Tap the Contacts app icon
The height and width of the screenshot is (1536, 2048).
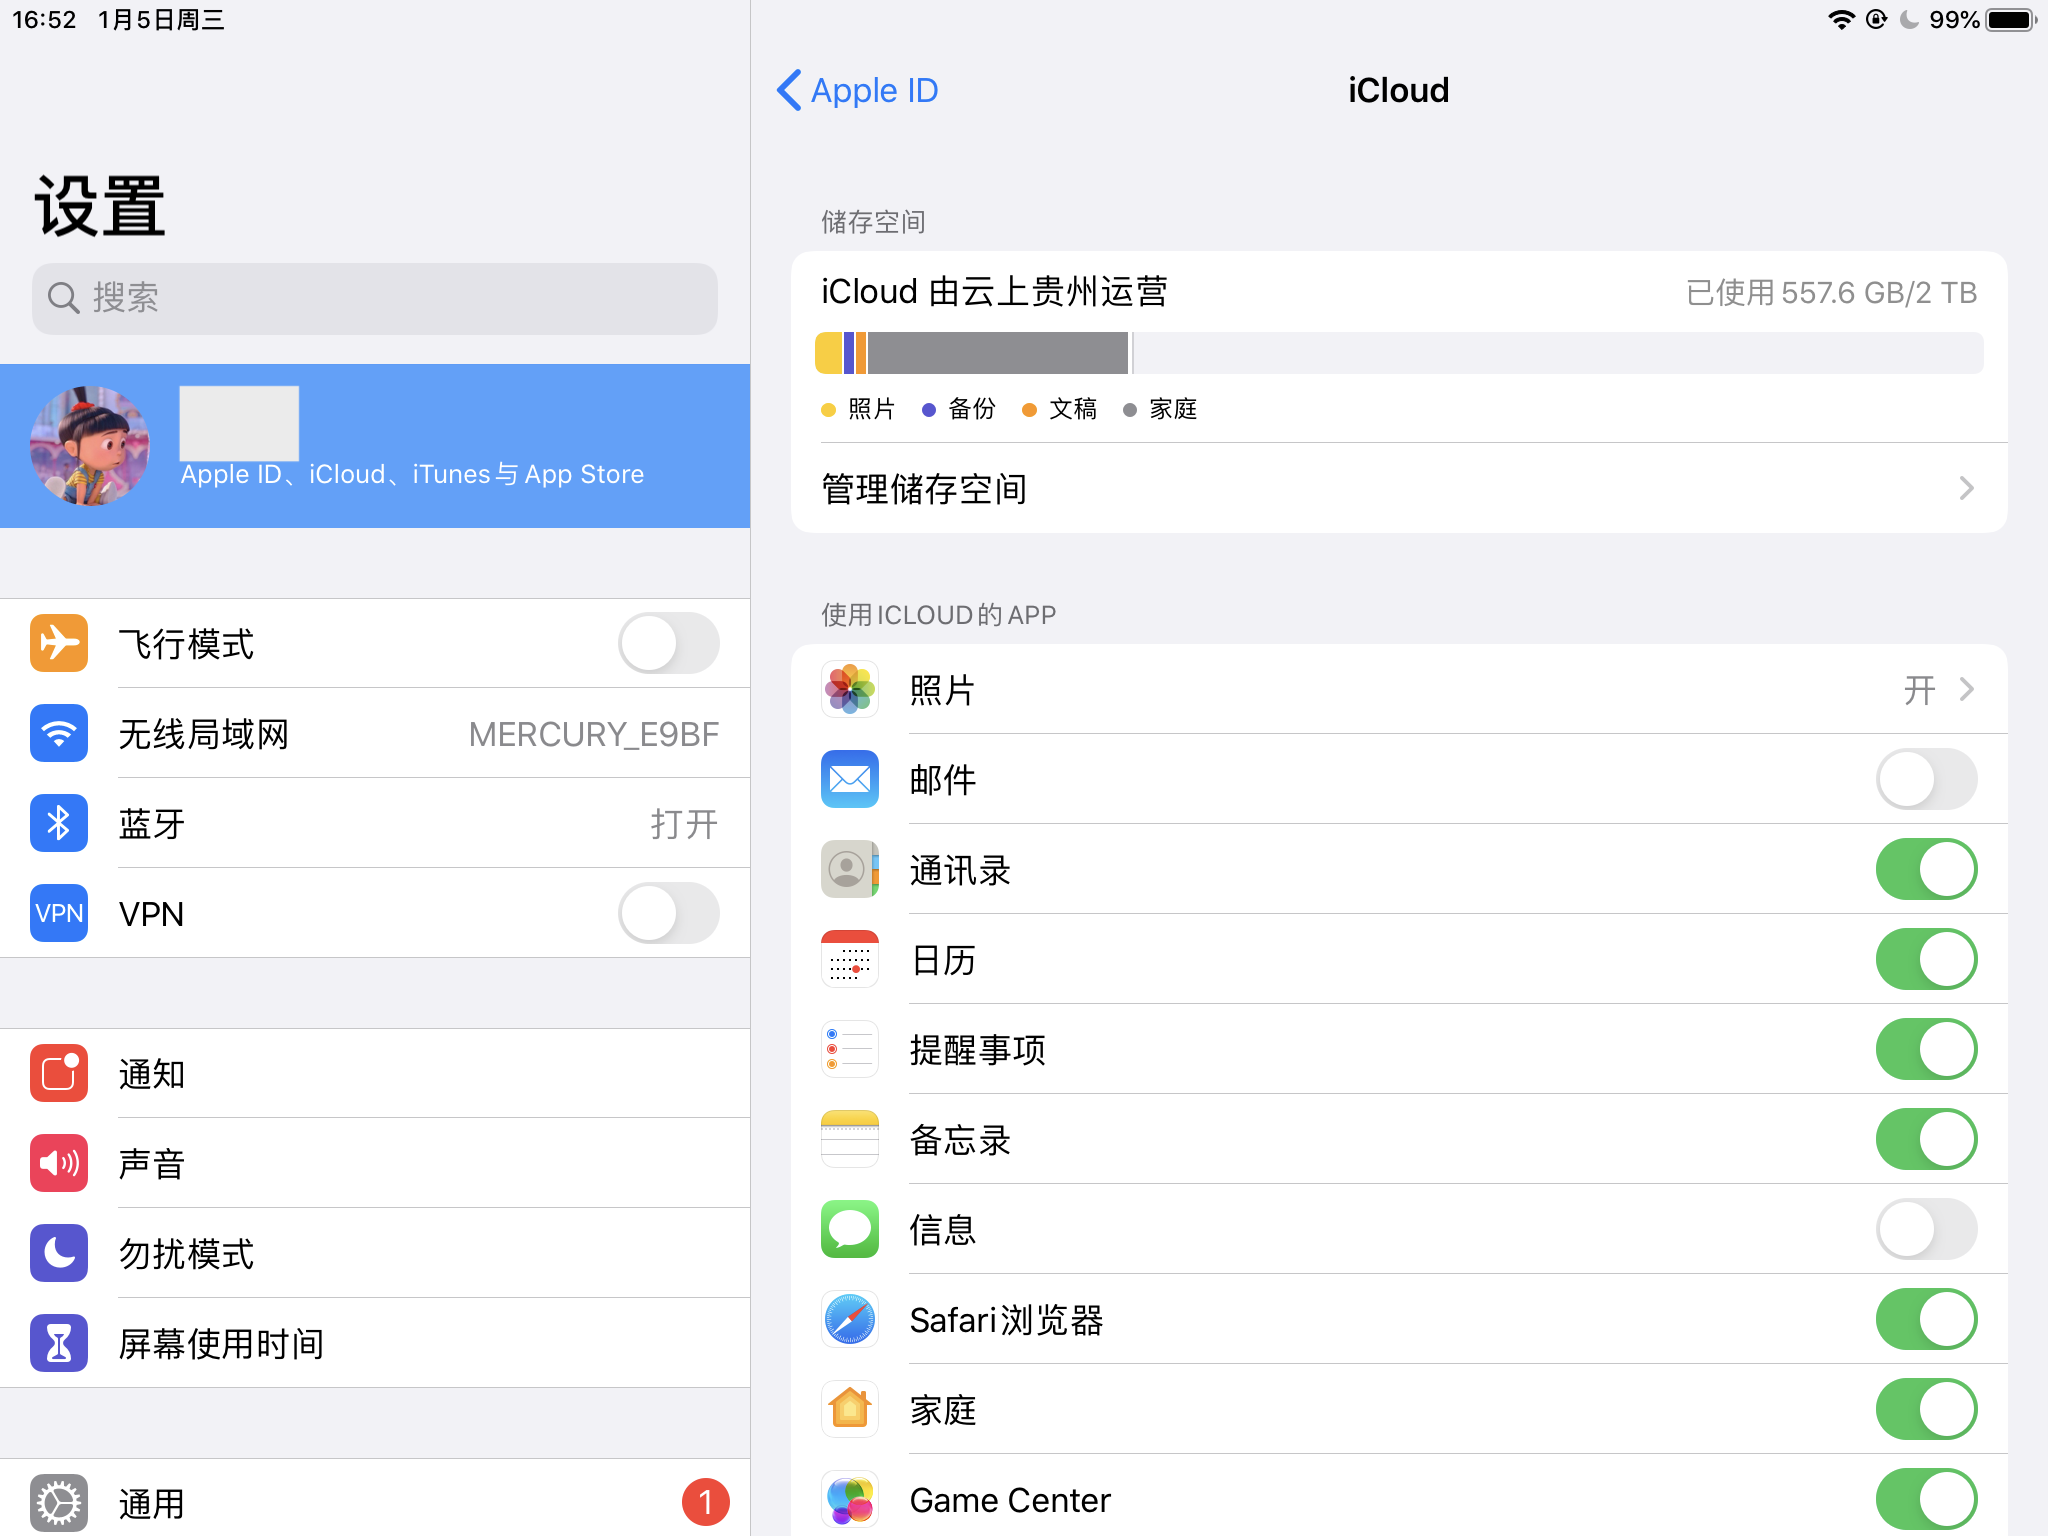pyautogui.click(x=850, y=869)
